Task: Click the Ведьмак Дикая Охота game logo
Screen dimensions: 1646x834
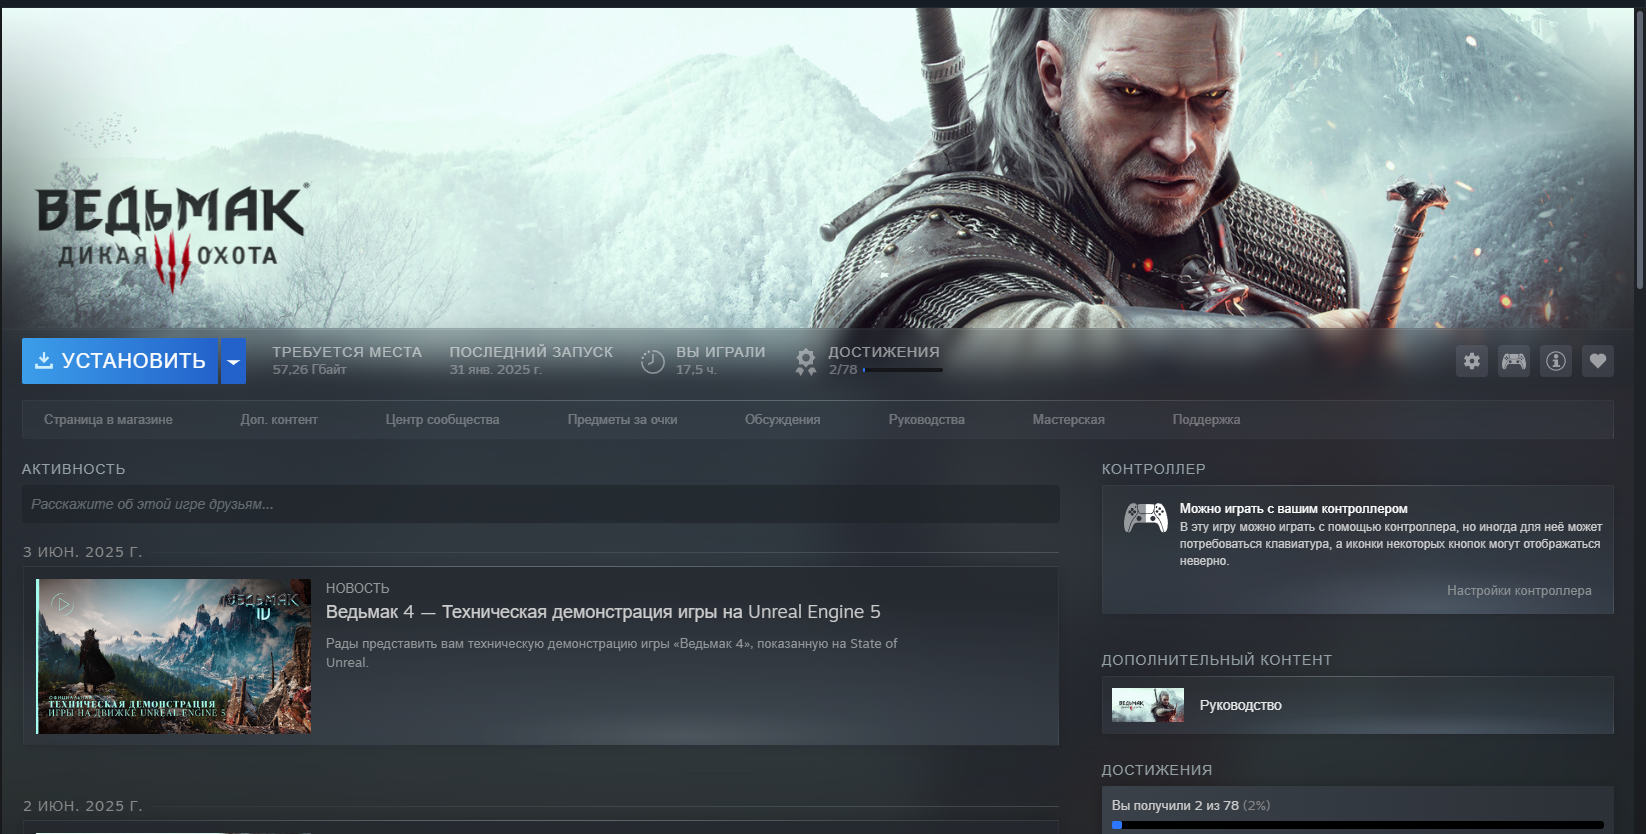Action: coord(171,237)
